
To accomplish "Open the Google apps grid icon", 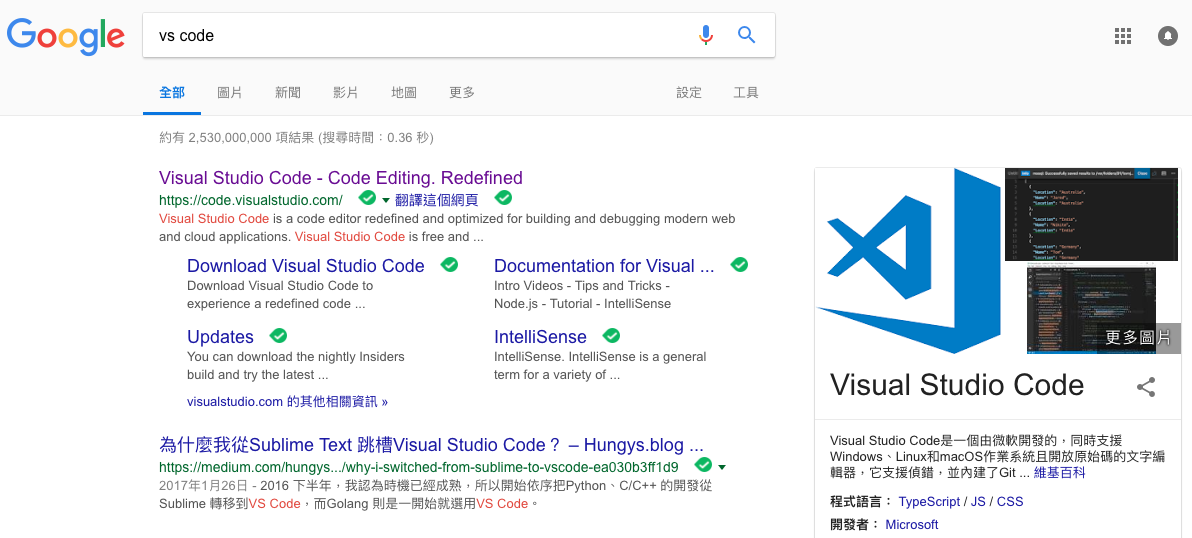I will click(1123, 36).
